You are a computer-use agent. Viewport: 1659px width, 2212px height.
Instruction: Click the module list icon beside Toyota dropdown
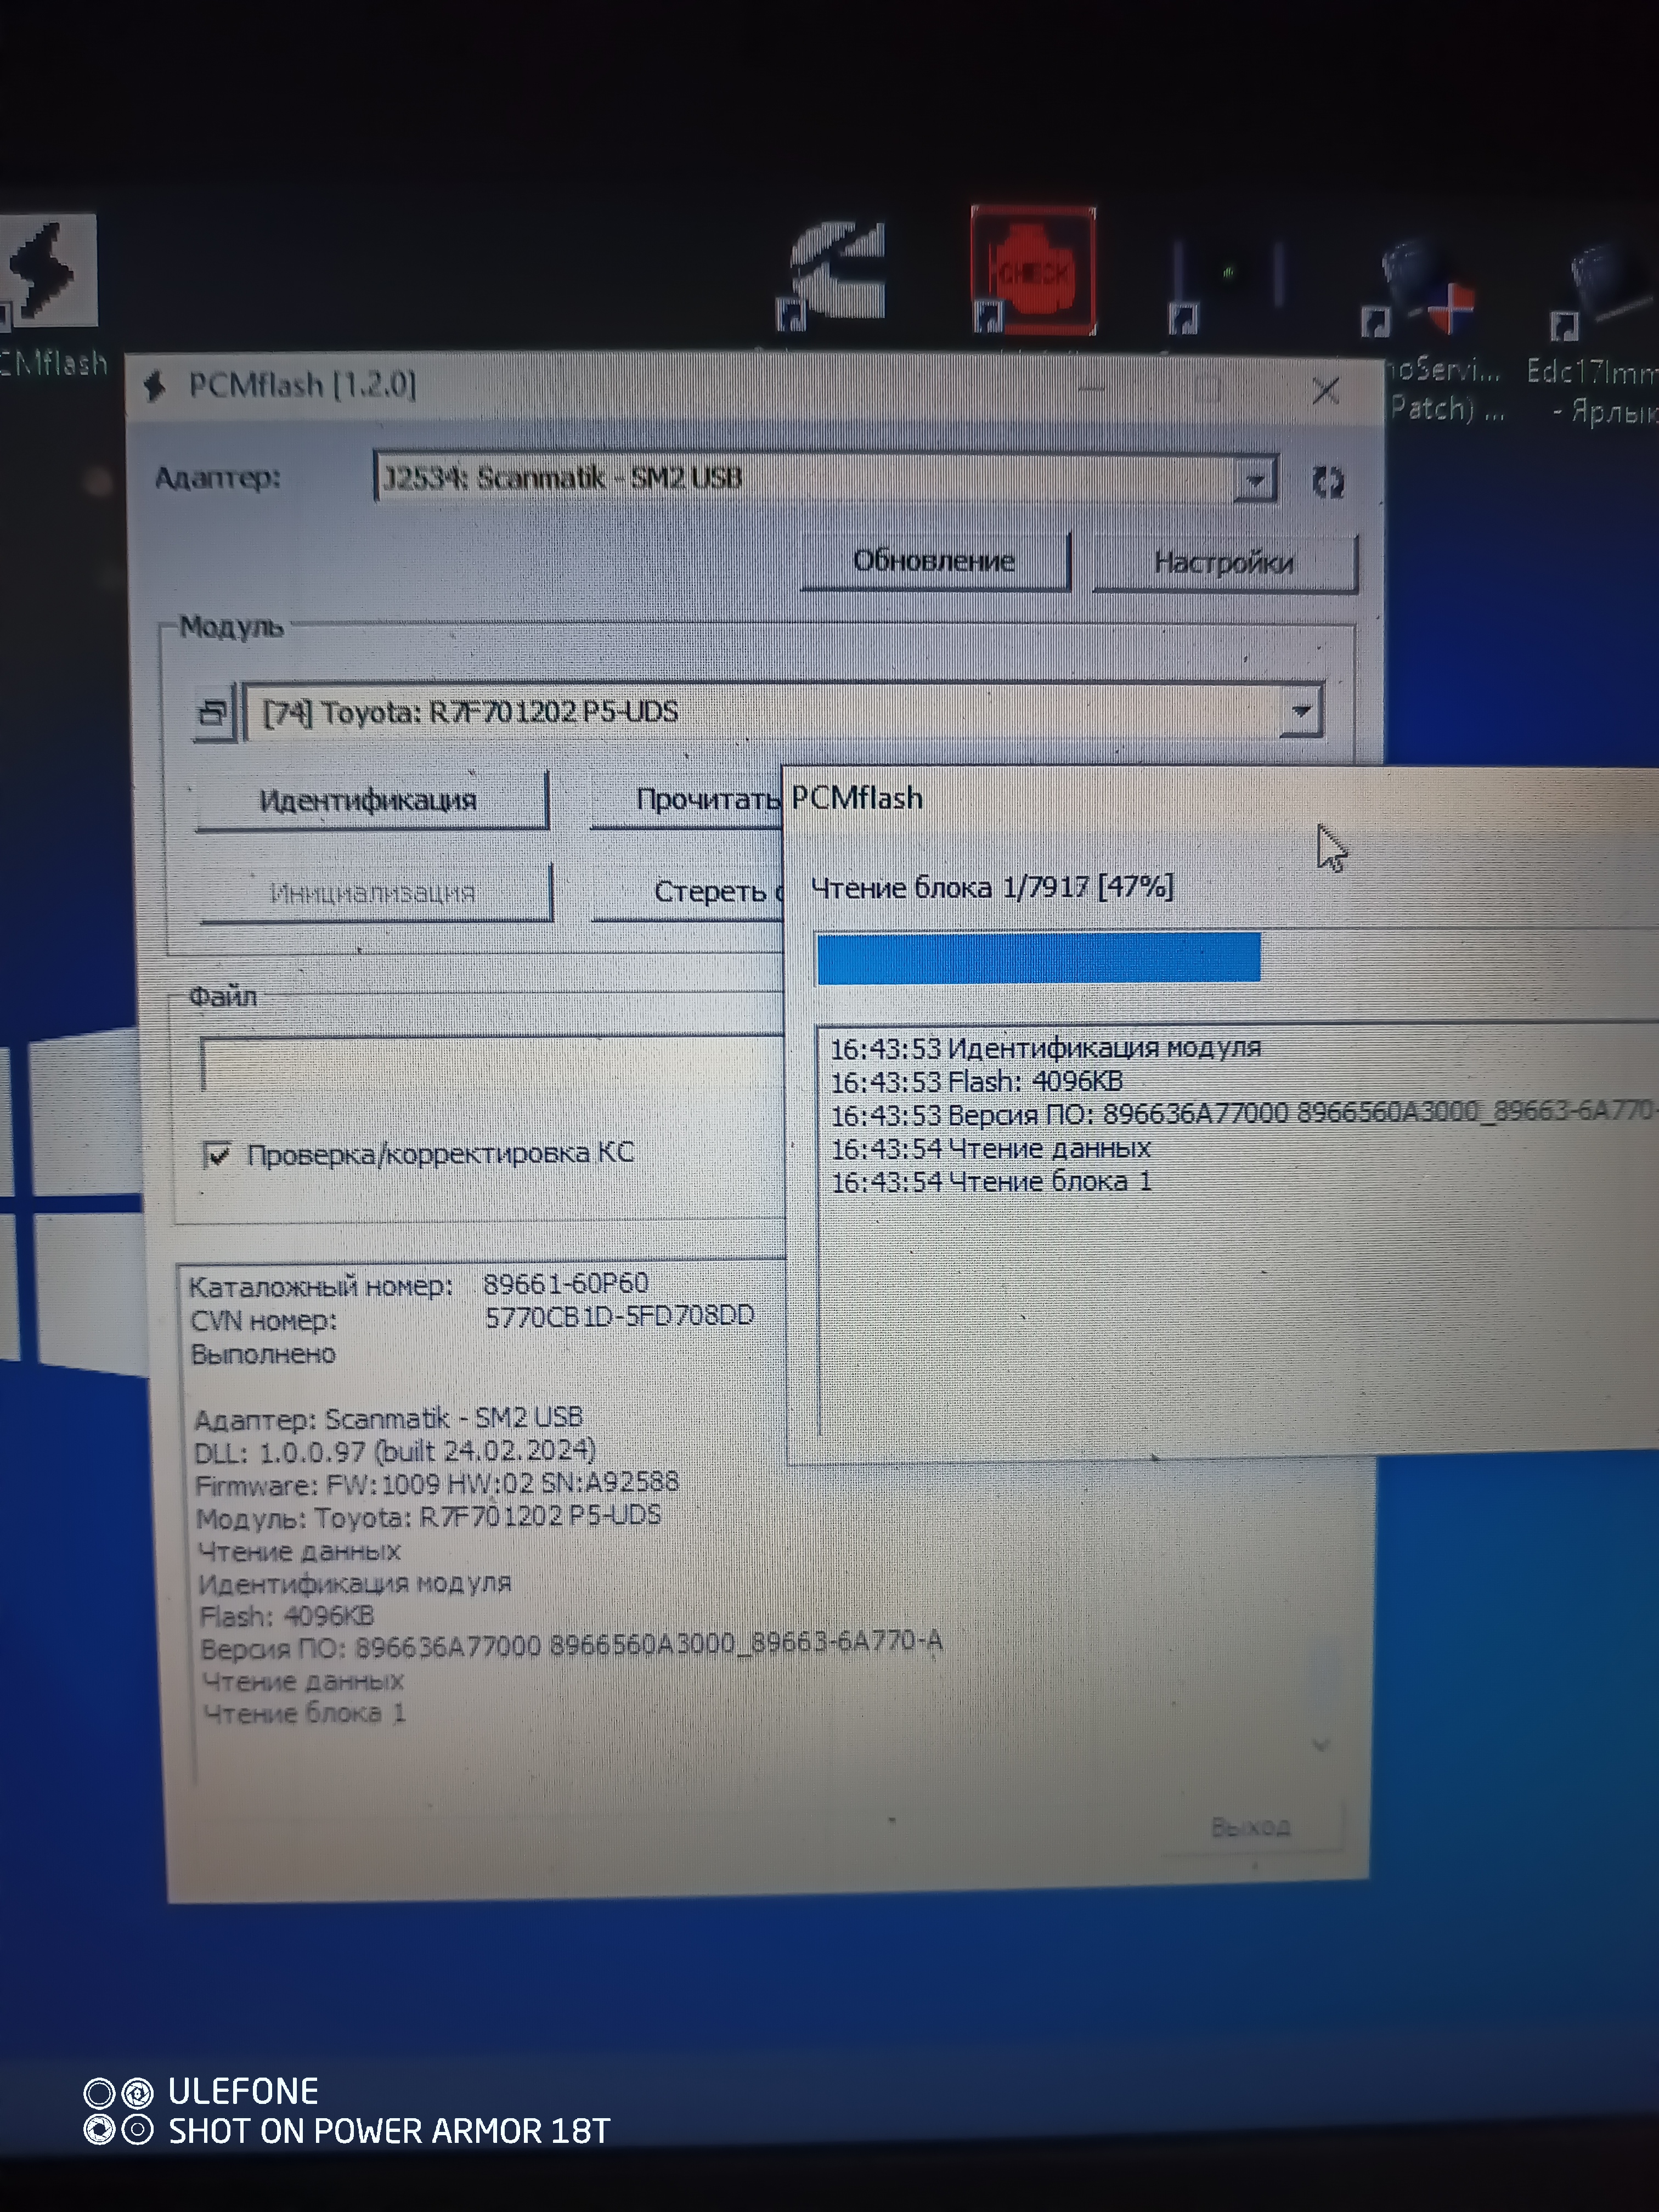coord(213,713)
